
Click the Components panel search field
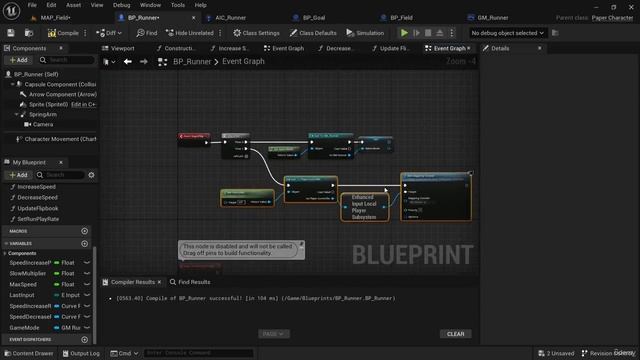coord(67,60)
